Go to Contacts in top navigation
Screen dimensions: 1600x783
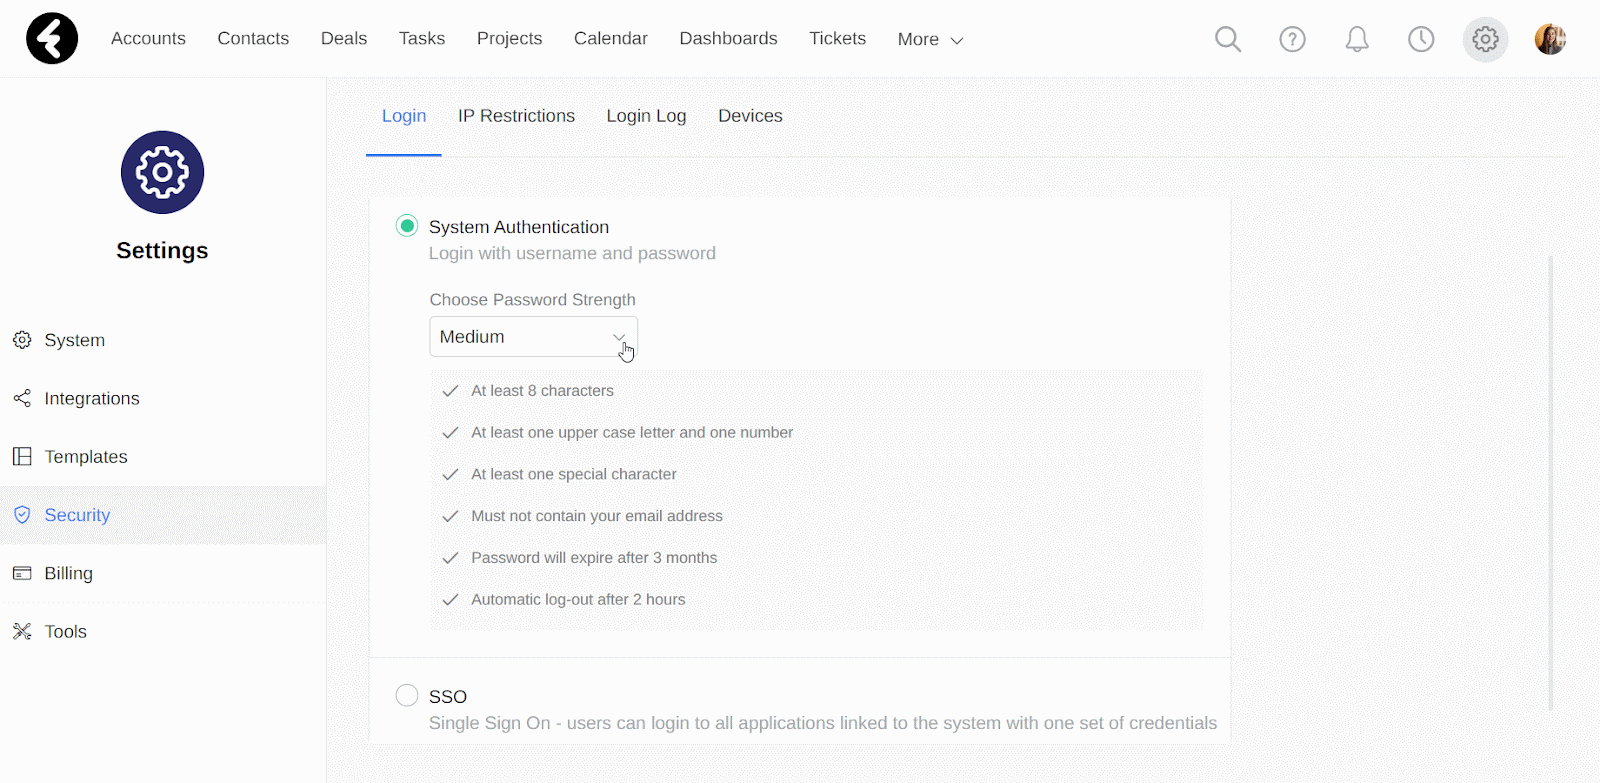click(x=253, y=38)
